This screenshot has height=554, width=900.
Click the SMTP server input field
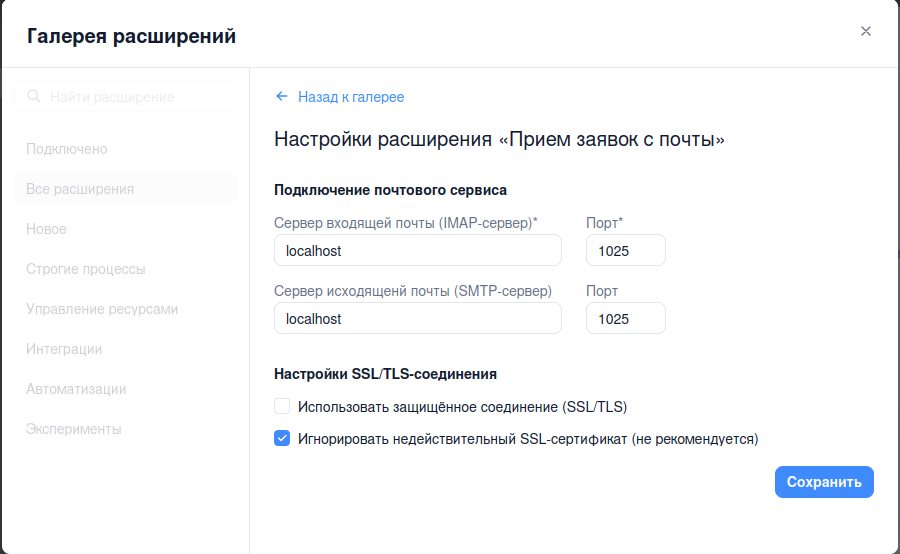point(417,319)
